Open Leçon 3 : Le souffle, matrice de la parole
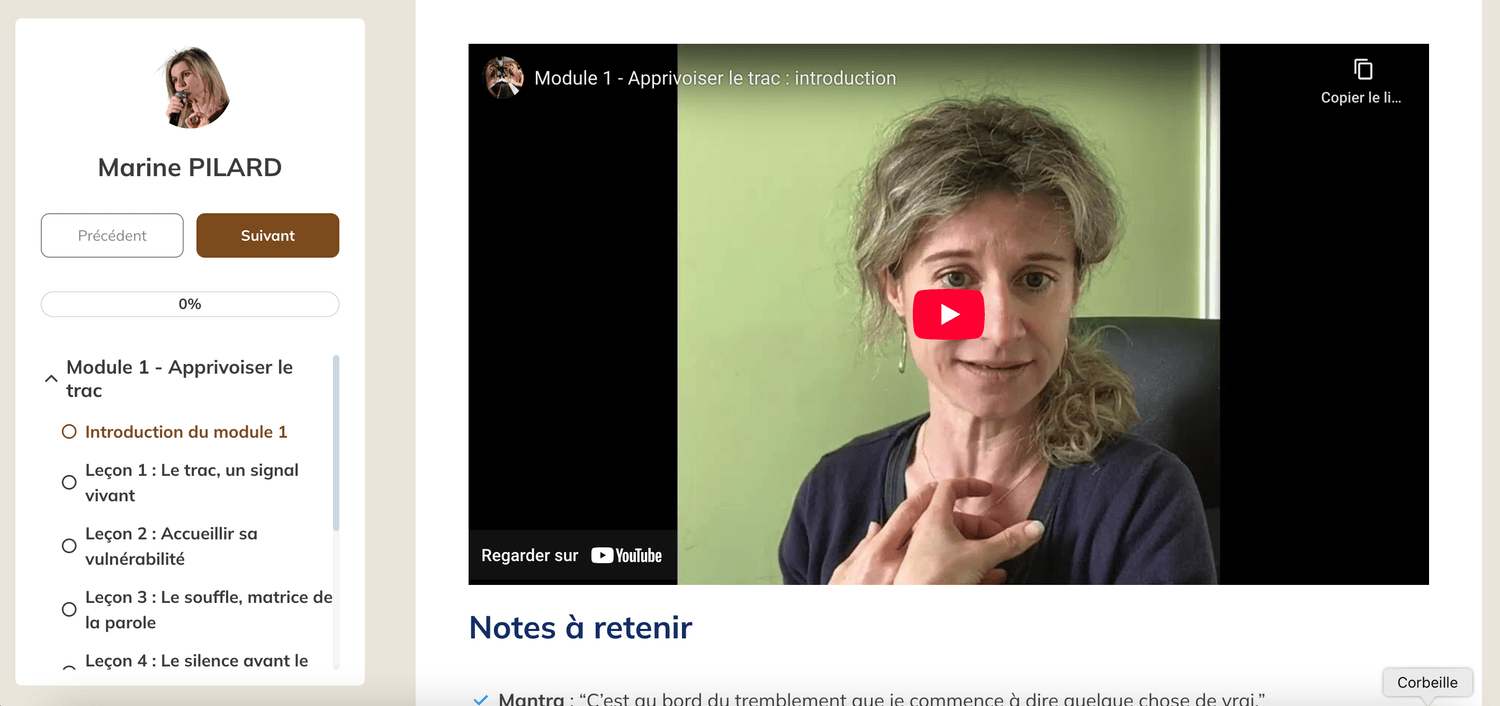The height and width of the screenshot is (706, 1500). click(x=208, y=609)
